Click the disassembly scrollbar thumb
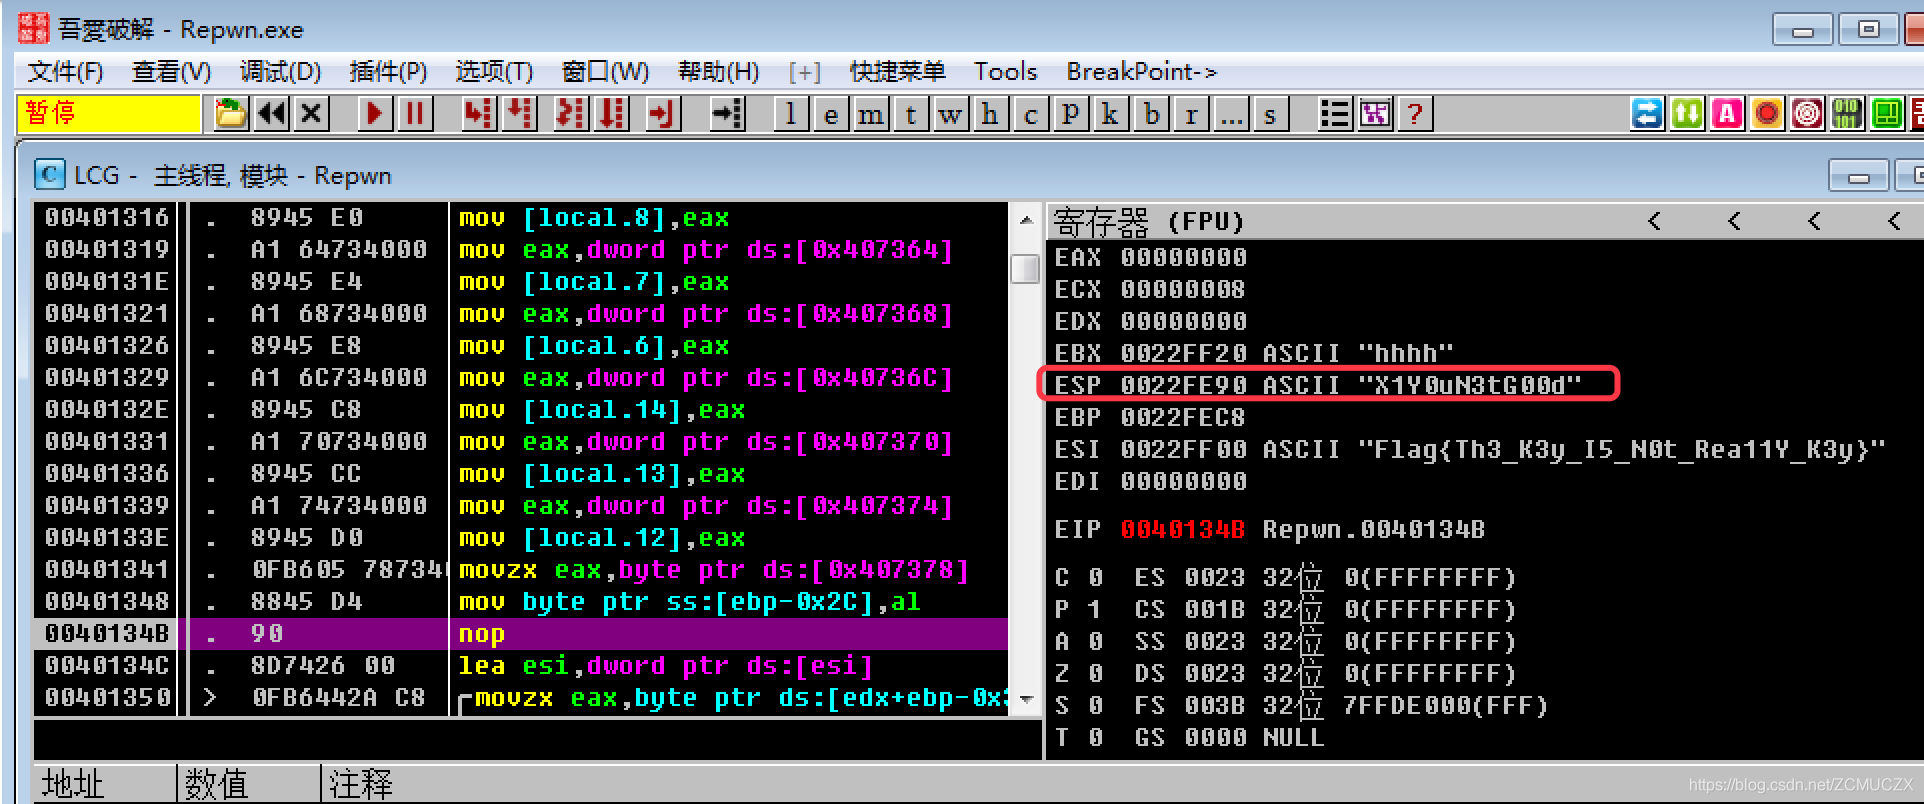The image size is (1924, 804). click(x=1025, y=269)
